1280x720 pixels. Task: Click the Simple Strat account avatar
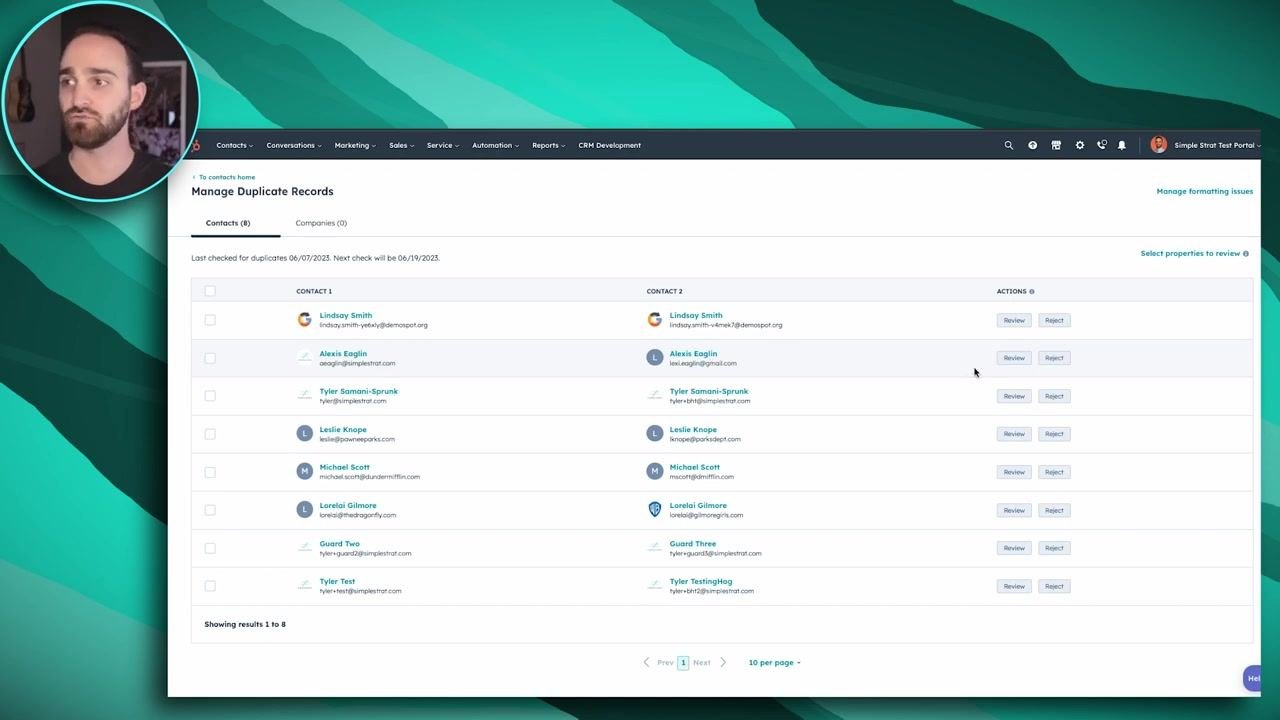(x=1158, y=145)
